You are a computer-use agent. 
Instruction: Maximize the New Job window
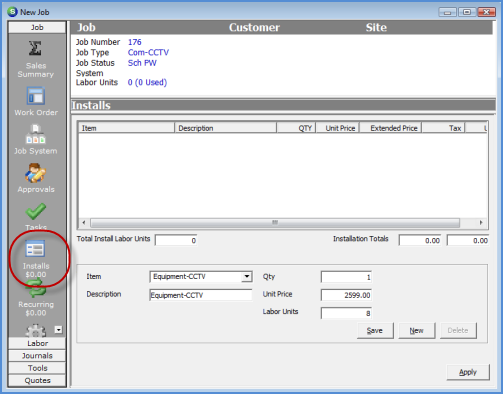tap(467, 12)
